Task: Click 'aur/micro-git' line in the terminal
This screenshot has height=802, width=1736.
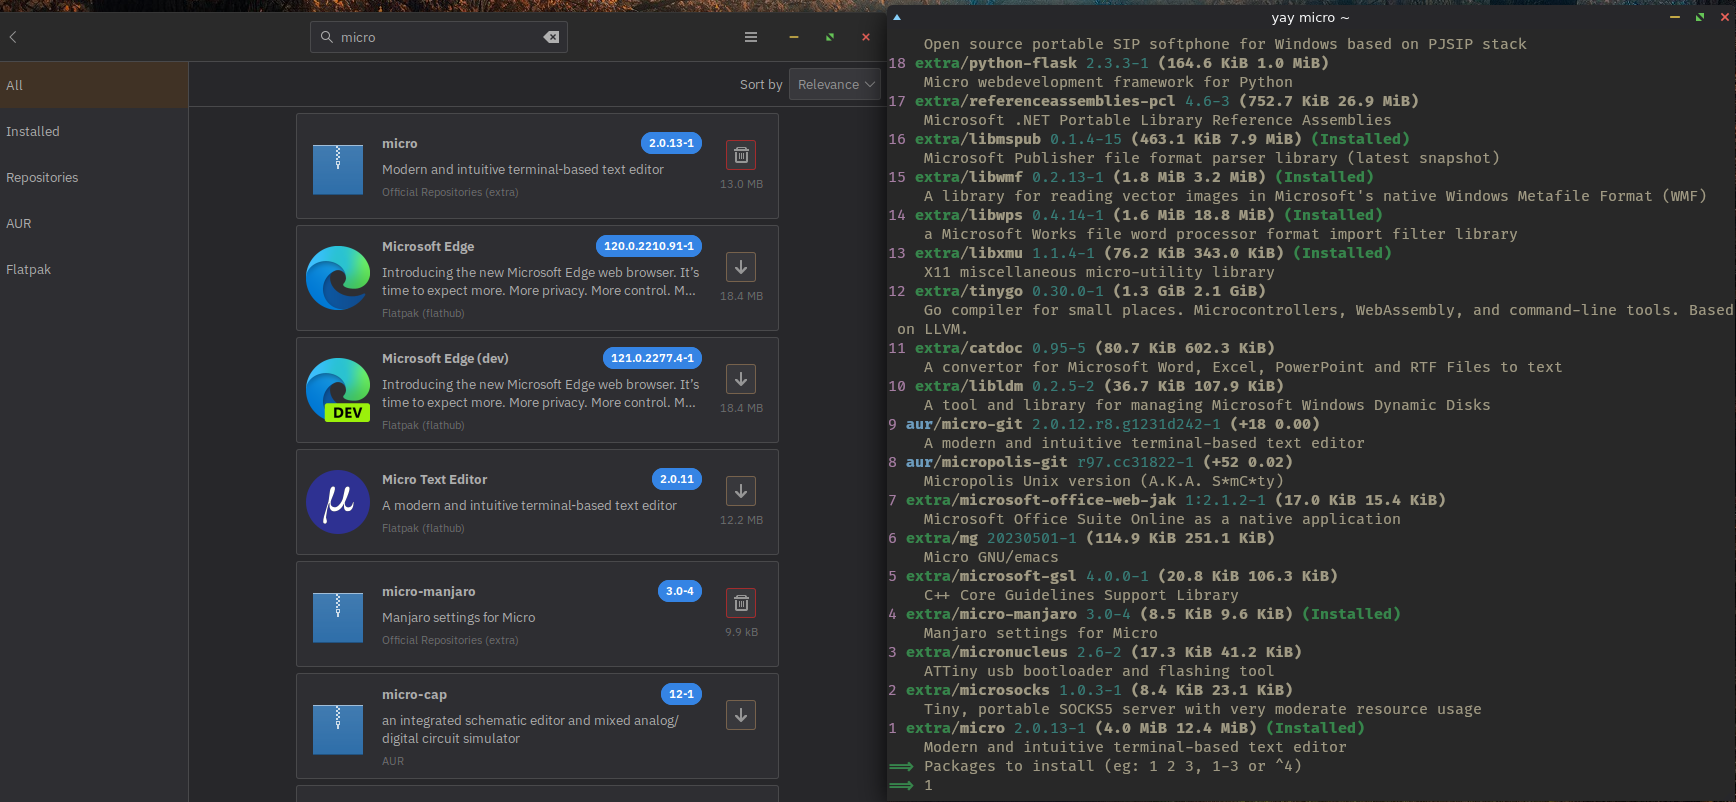Action: click(964, 424)
